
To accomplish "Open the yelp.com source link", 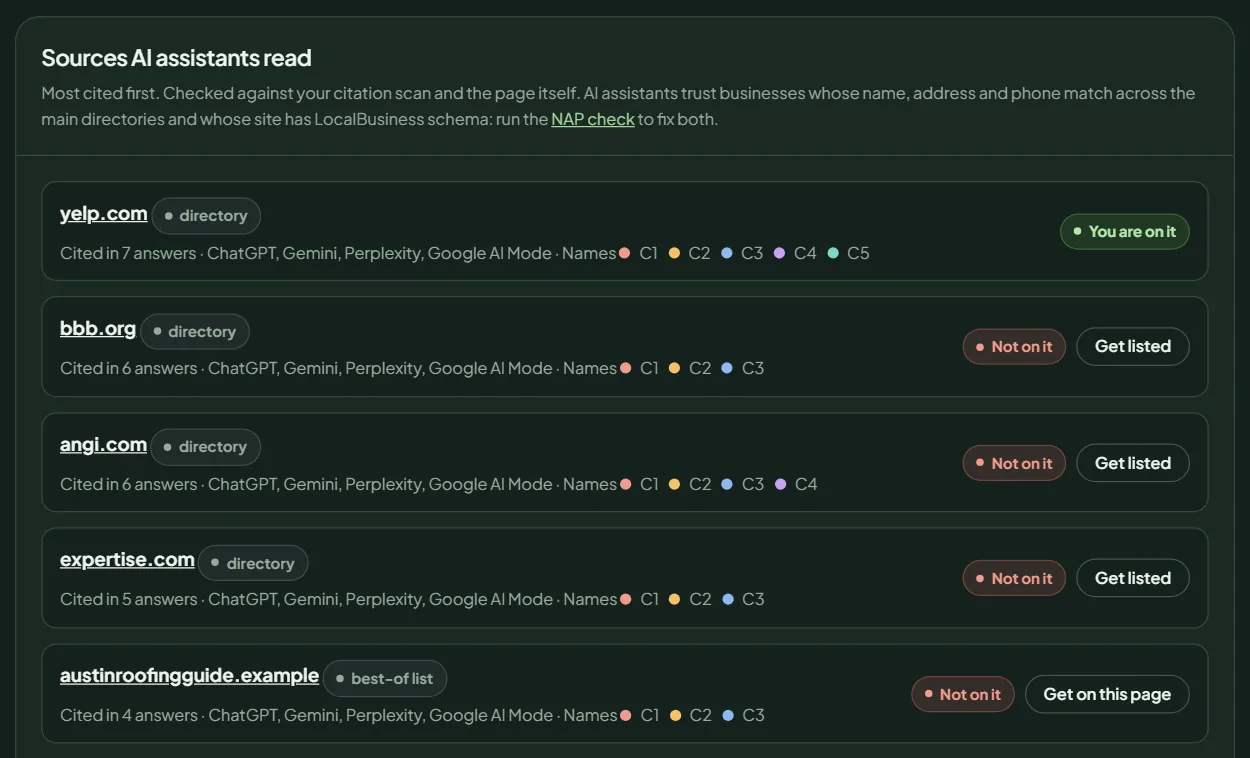I will 104,213.
